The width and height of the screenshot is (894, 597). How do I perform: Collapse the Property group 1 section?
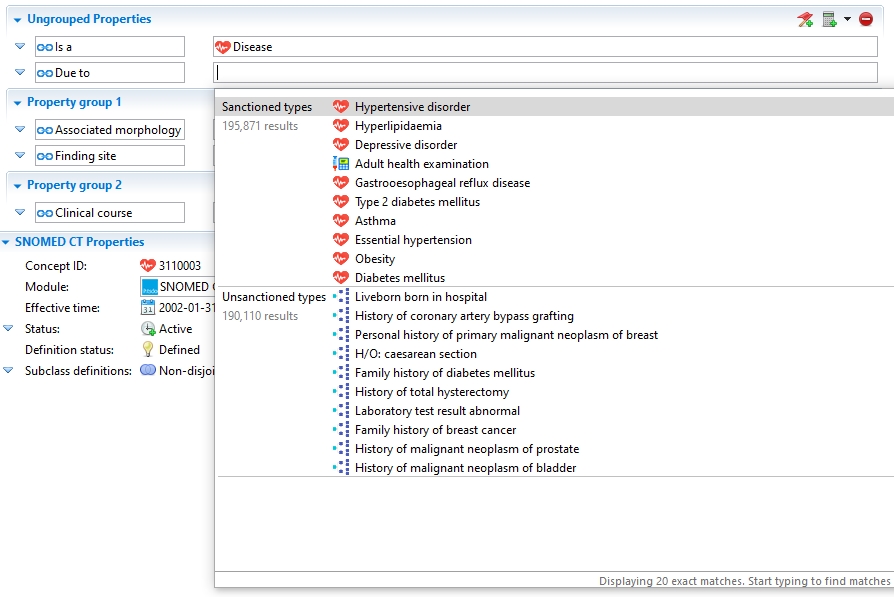tap(17, 103)
